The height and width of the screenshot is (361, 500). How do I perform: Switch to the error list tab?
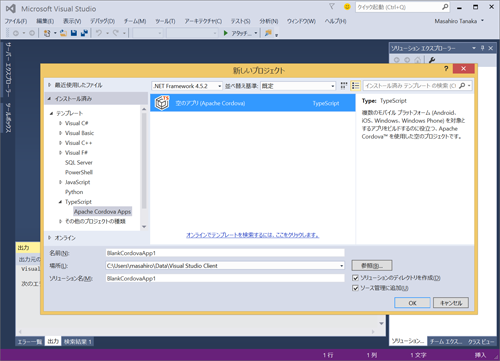[x=30, y=342]
